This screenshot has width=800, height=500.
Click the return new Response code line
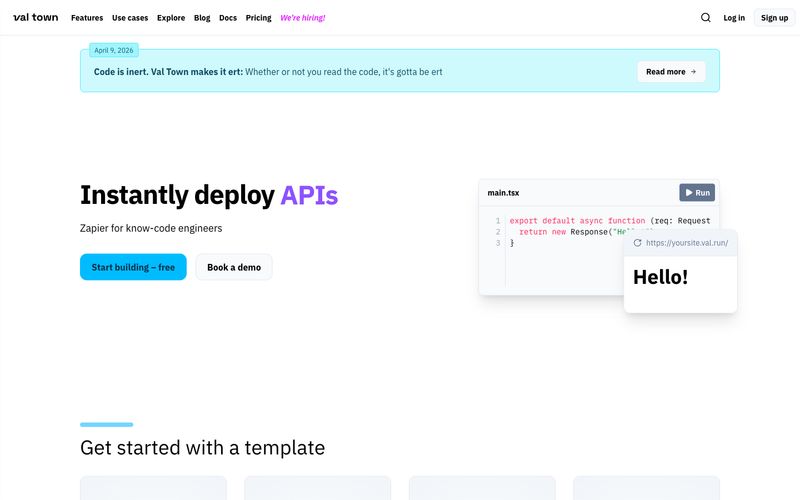(x=571, y=232)
